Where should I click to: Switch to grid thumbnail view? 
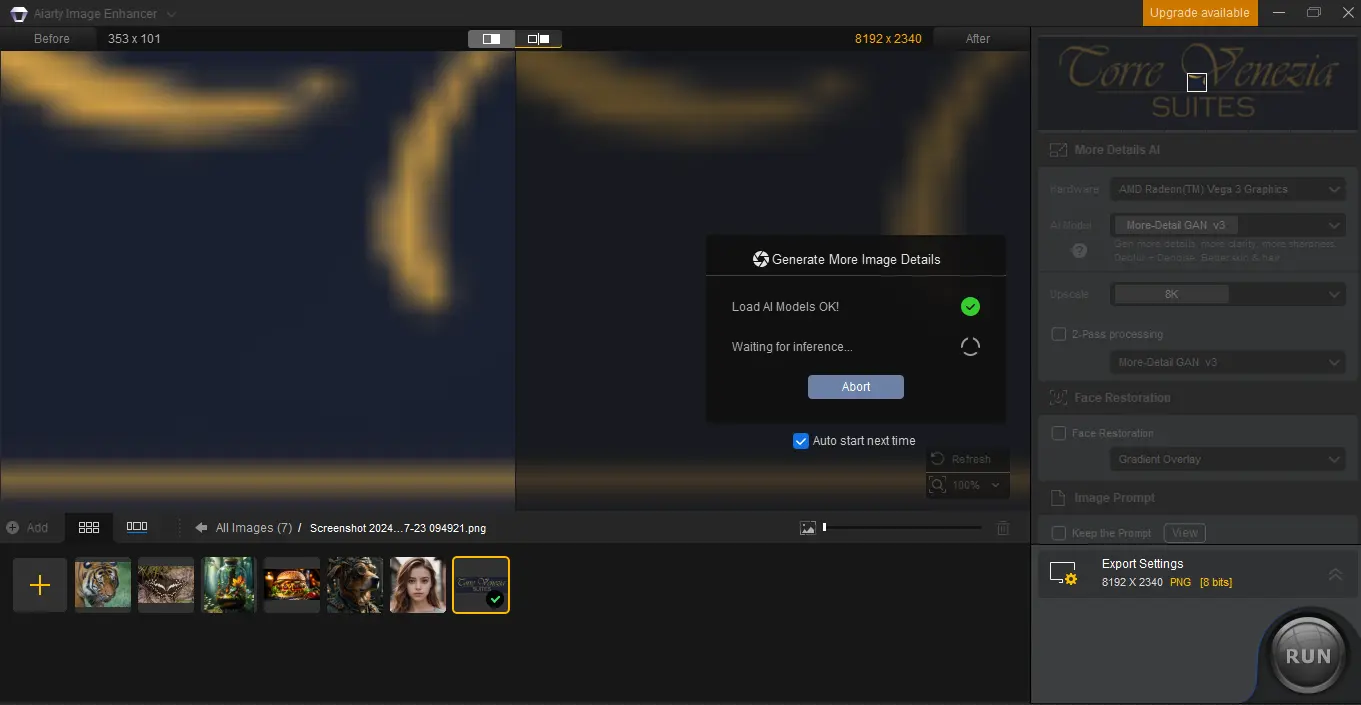click(x=89, y=527)
